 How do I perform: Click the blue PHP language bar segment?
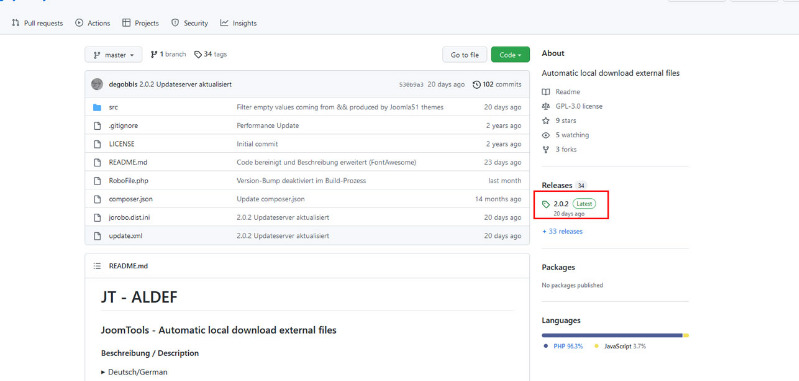(612, 335)
